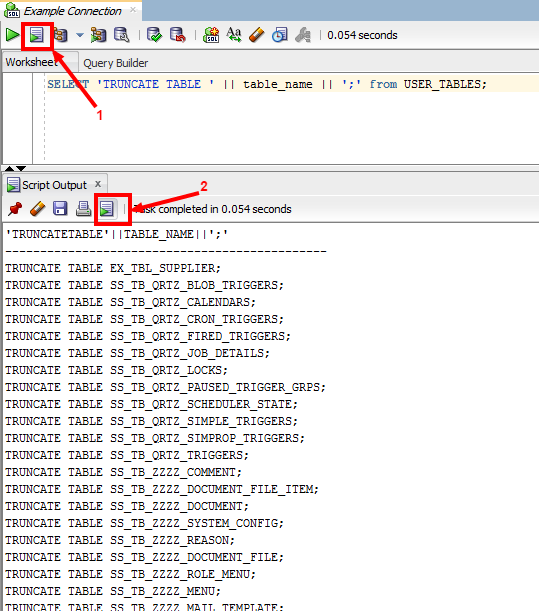Screen dimensions: 539x611
Task: Clear Script Output with the eraser icon
Action: (x=37, y=209)
